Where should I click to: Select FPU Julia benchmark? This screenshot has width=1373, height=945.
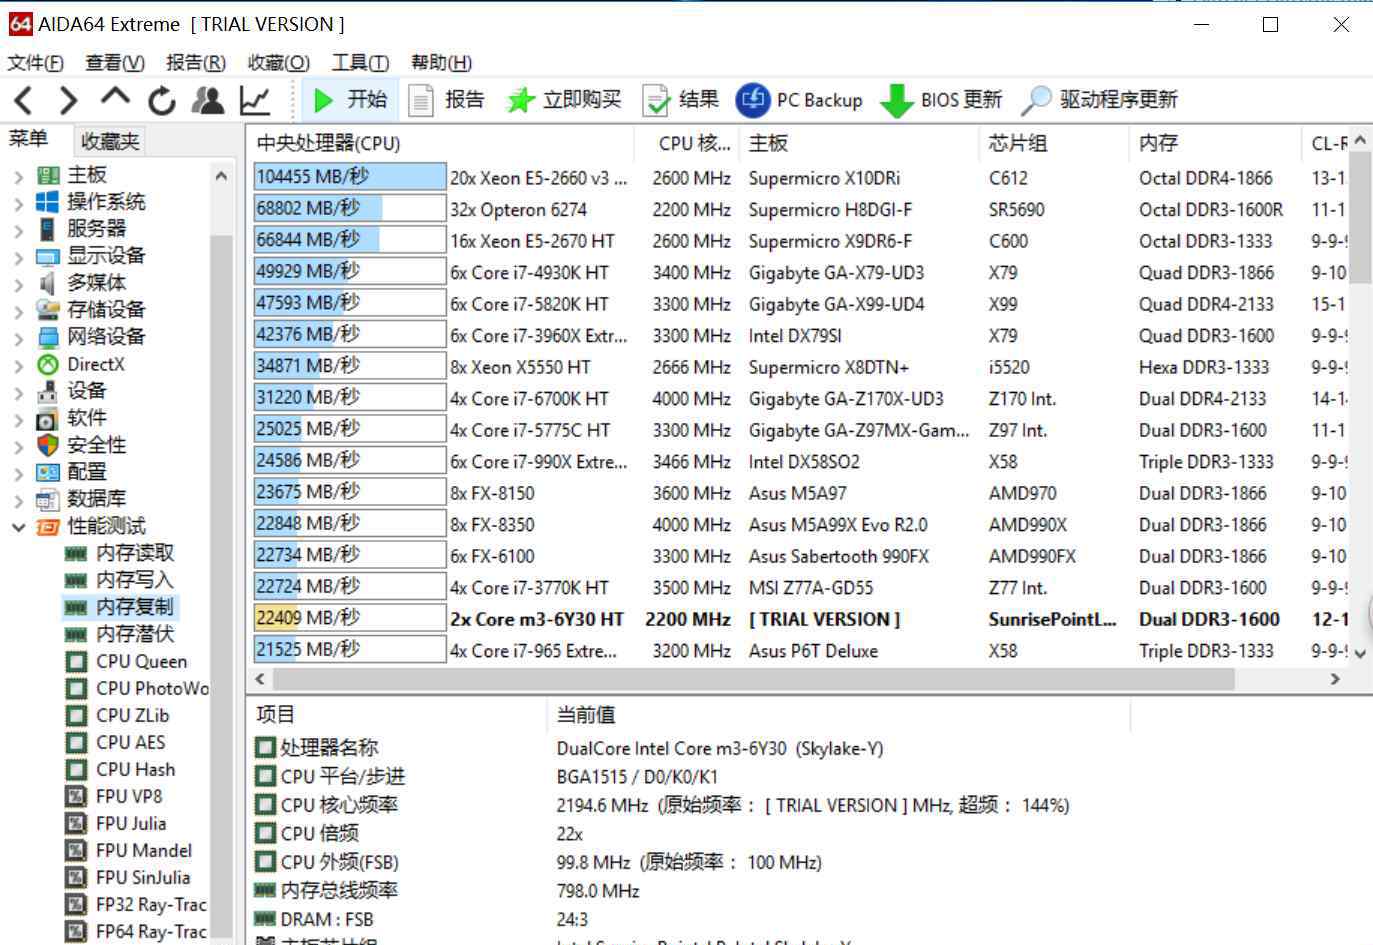130,823
